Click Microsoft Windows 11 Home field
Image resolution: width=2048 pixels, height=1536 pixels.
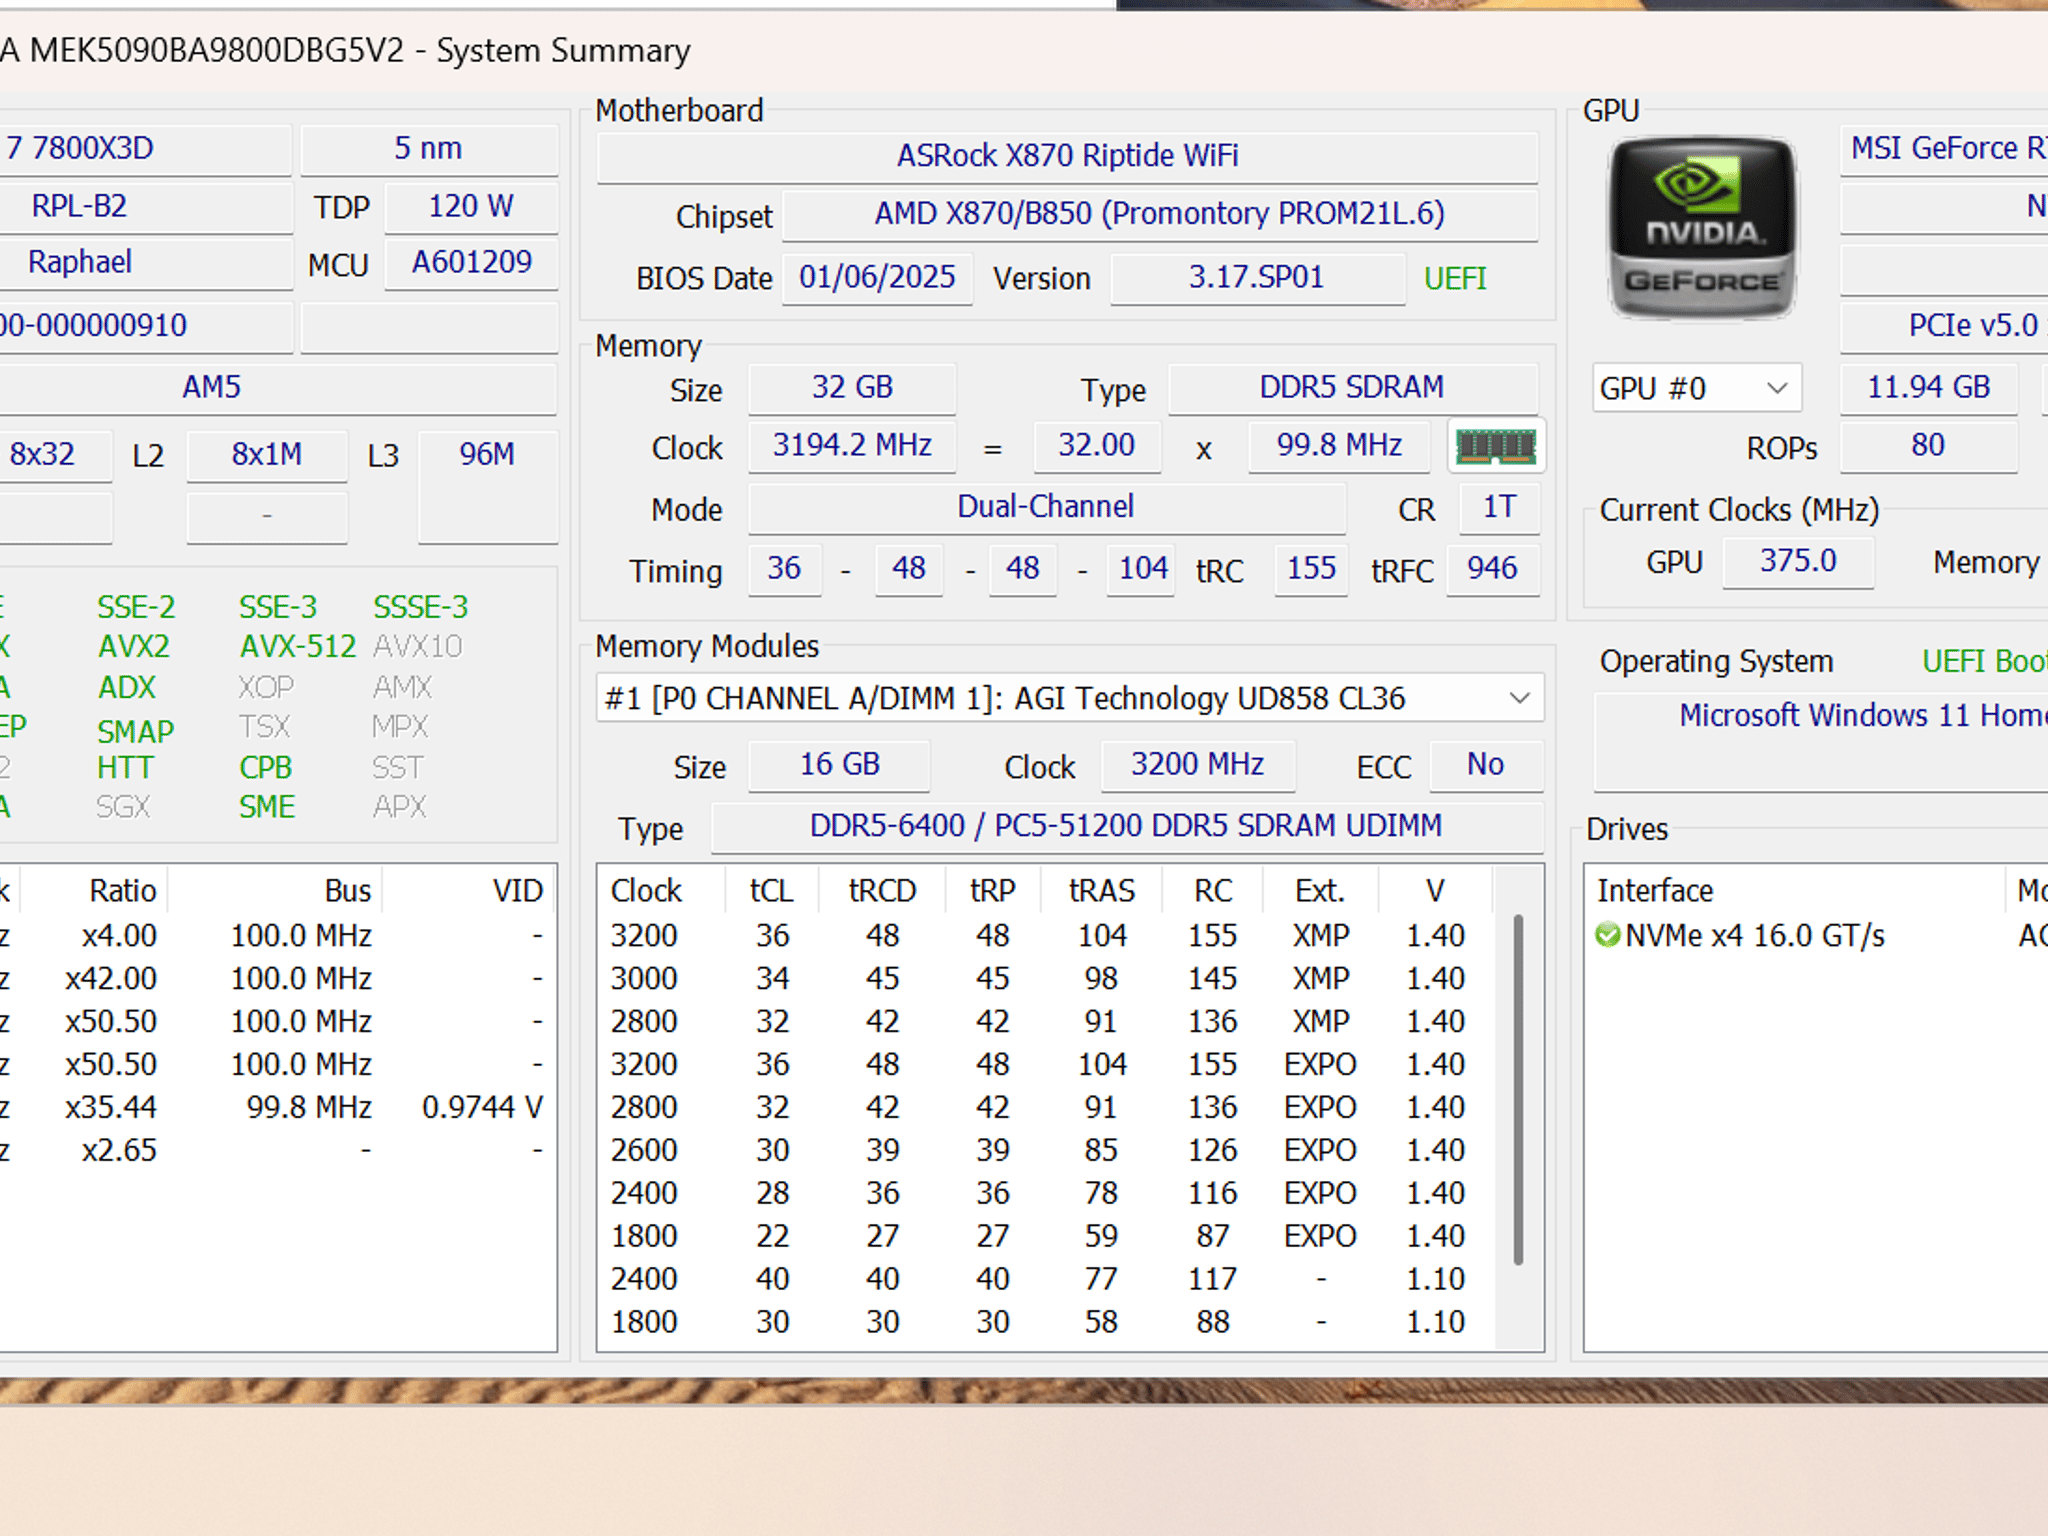click(1821, 741)
